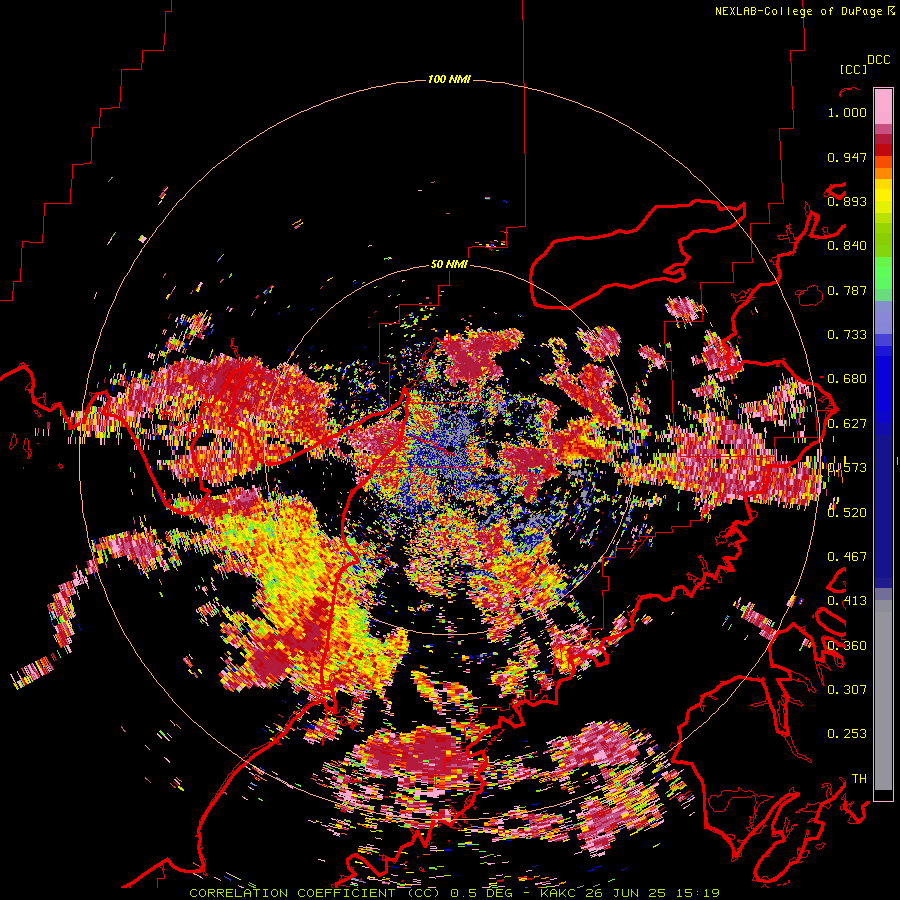Click the 0.733 scale value
This screenshot has height=900, width=900.
pos(847,335)
